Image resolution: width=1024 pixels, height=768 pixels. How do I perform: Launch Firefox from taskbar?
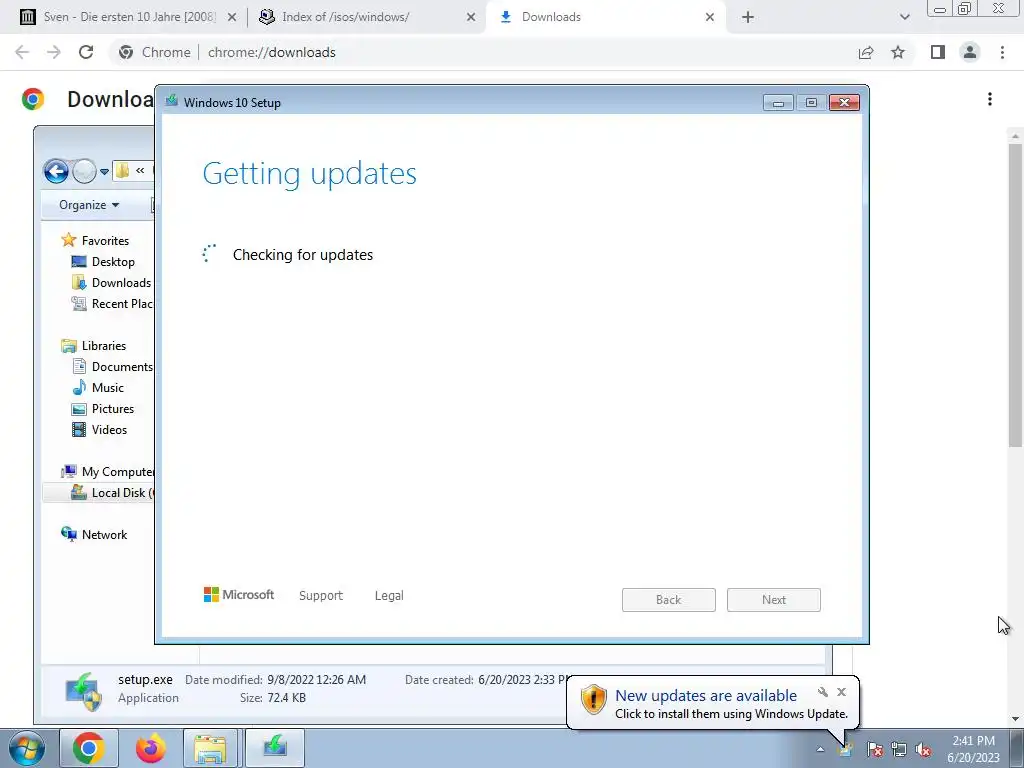click(x=150, y=748)
